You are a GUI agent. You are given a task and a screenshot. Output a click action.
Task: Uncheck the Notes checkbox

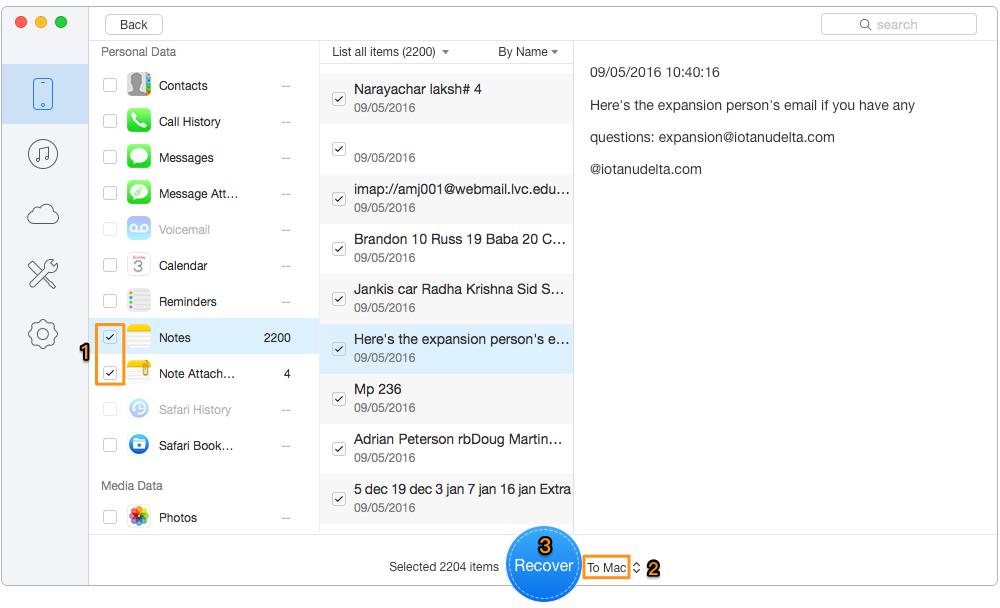[x=110, y=337]
